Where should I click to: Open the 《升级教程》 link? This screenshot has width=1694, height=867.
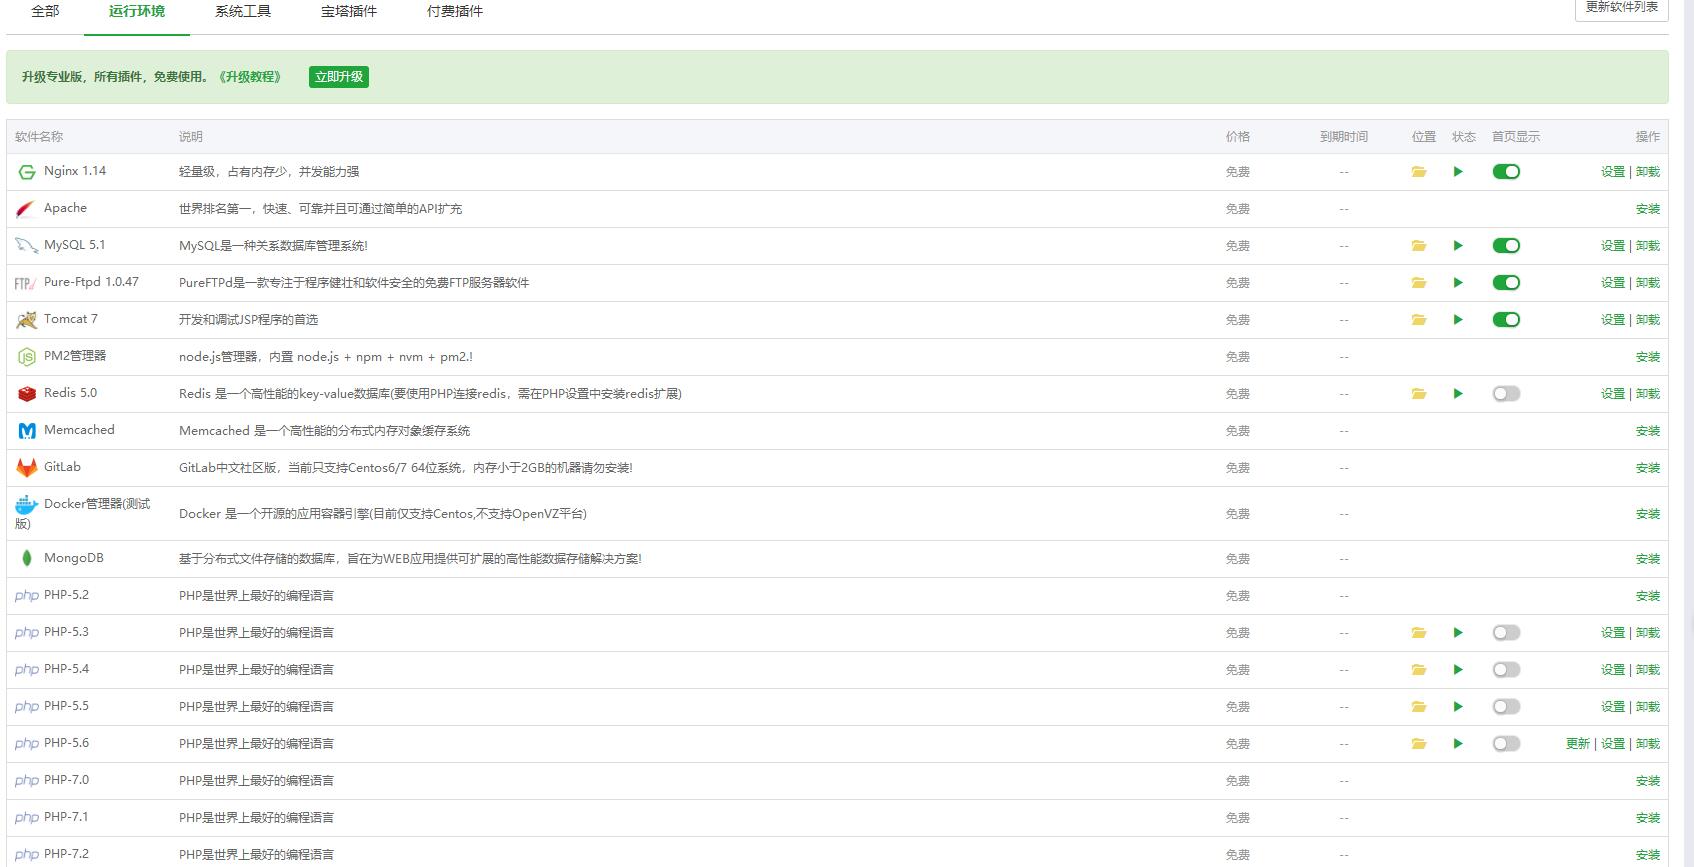tap(250, 77)
